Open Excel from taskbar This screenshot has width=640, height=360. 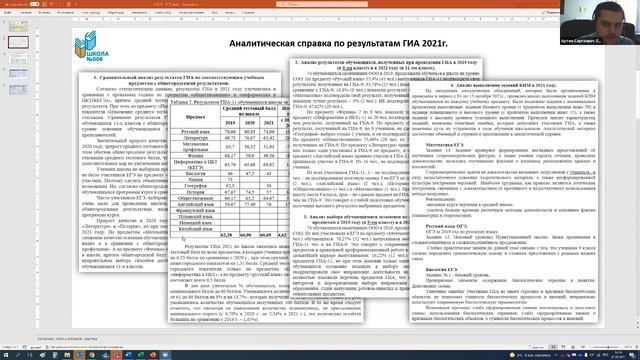point(141,355)
